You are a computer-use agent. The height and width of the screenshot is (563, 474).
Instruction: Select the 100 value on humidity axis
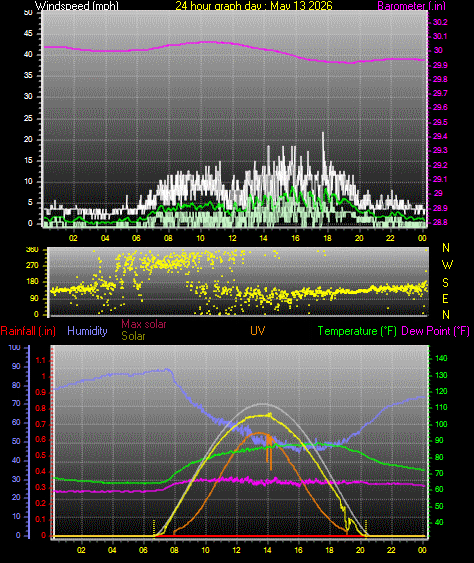pos(14,348)
